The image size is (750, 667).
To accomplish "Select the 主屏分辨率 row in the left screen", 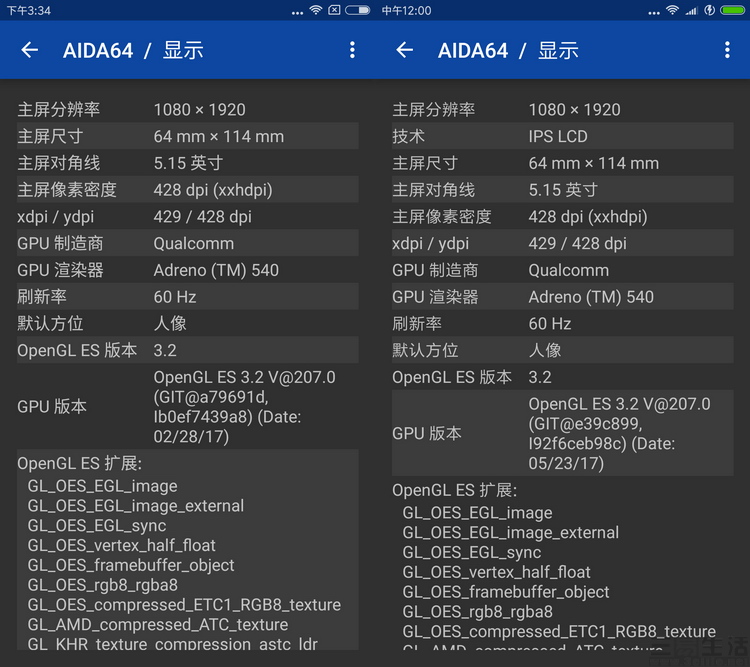I will [188, 110].
